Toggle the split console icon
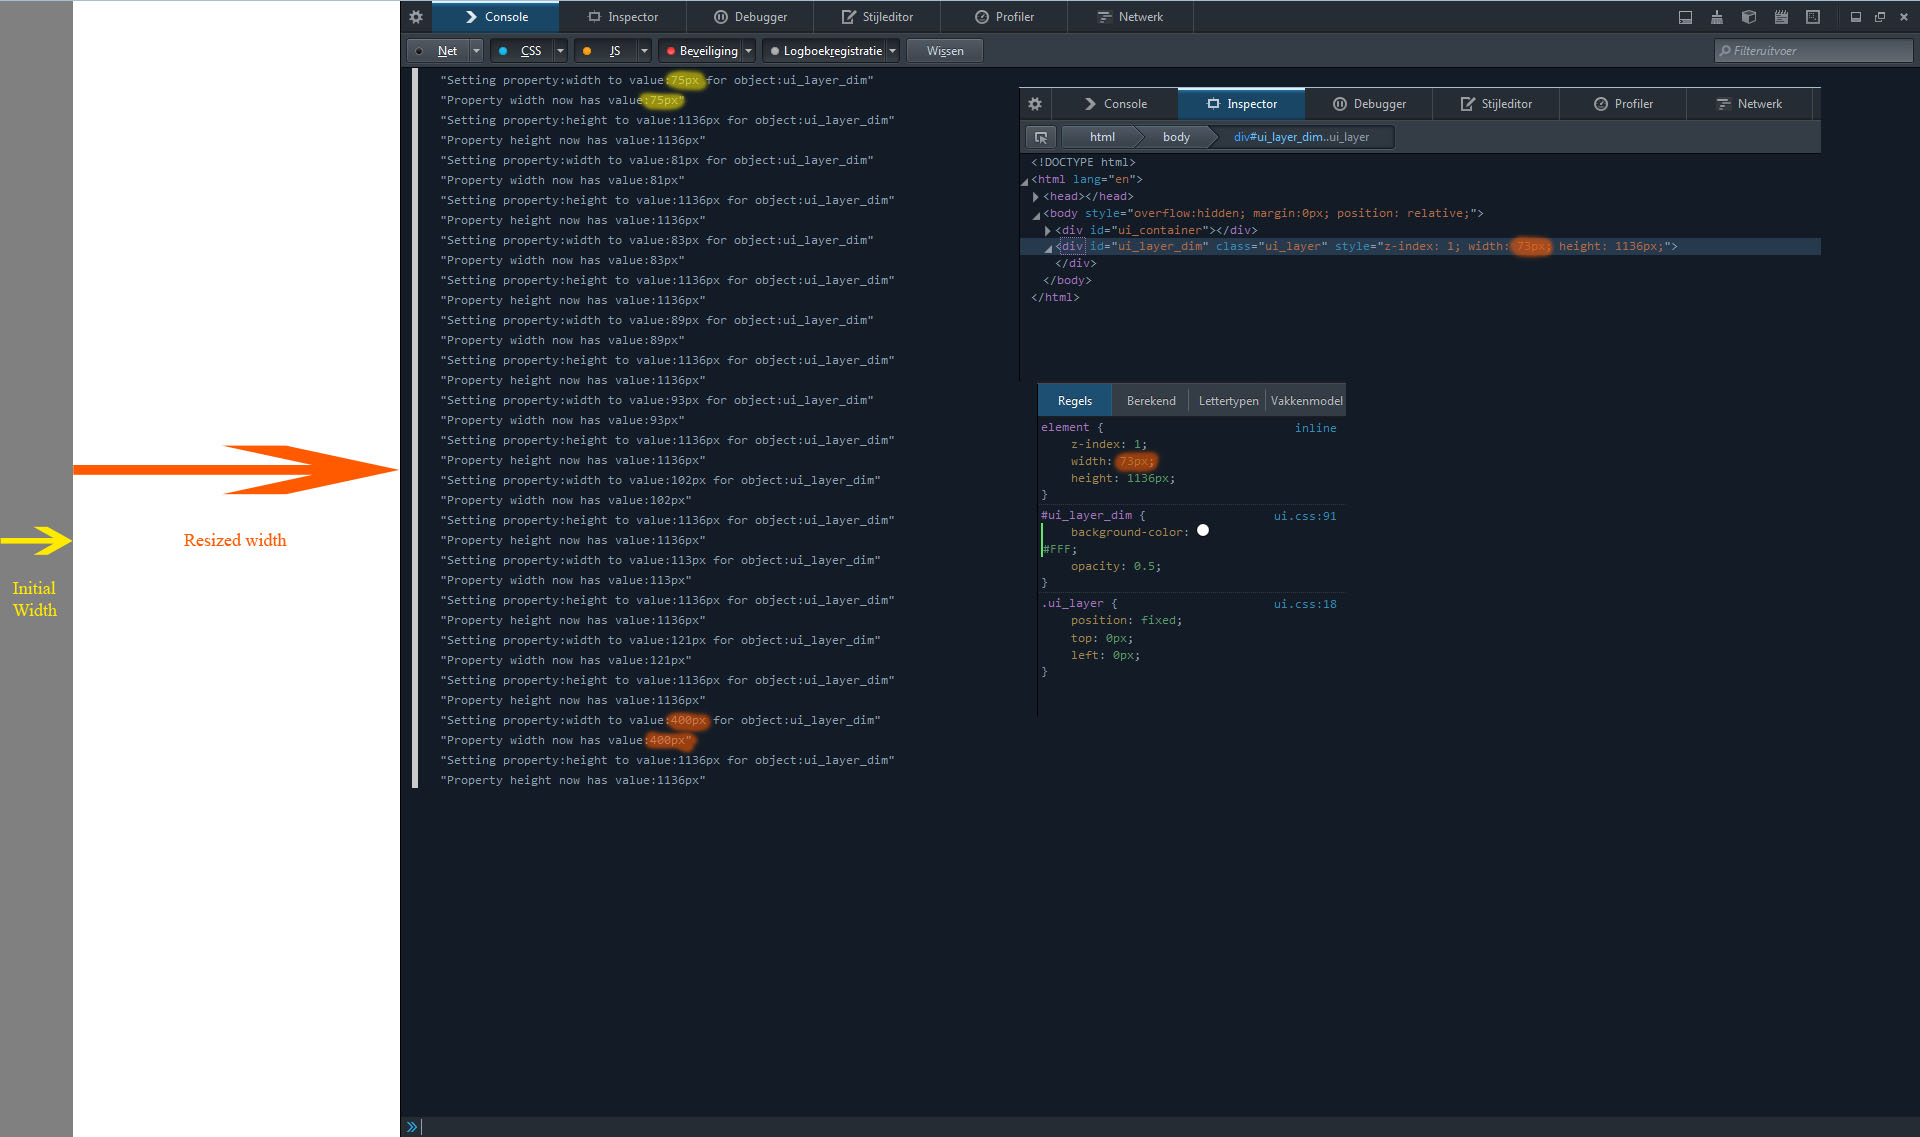 coord(1685,17)
